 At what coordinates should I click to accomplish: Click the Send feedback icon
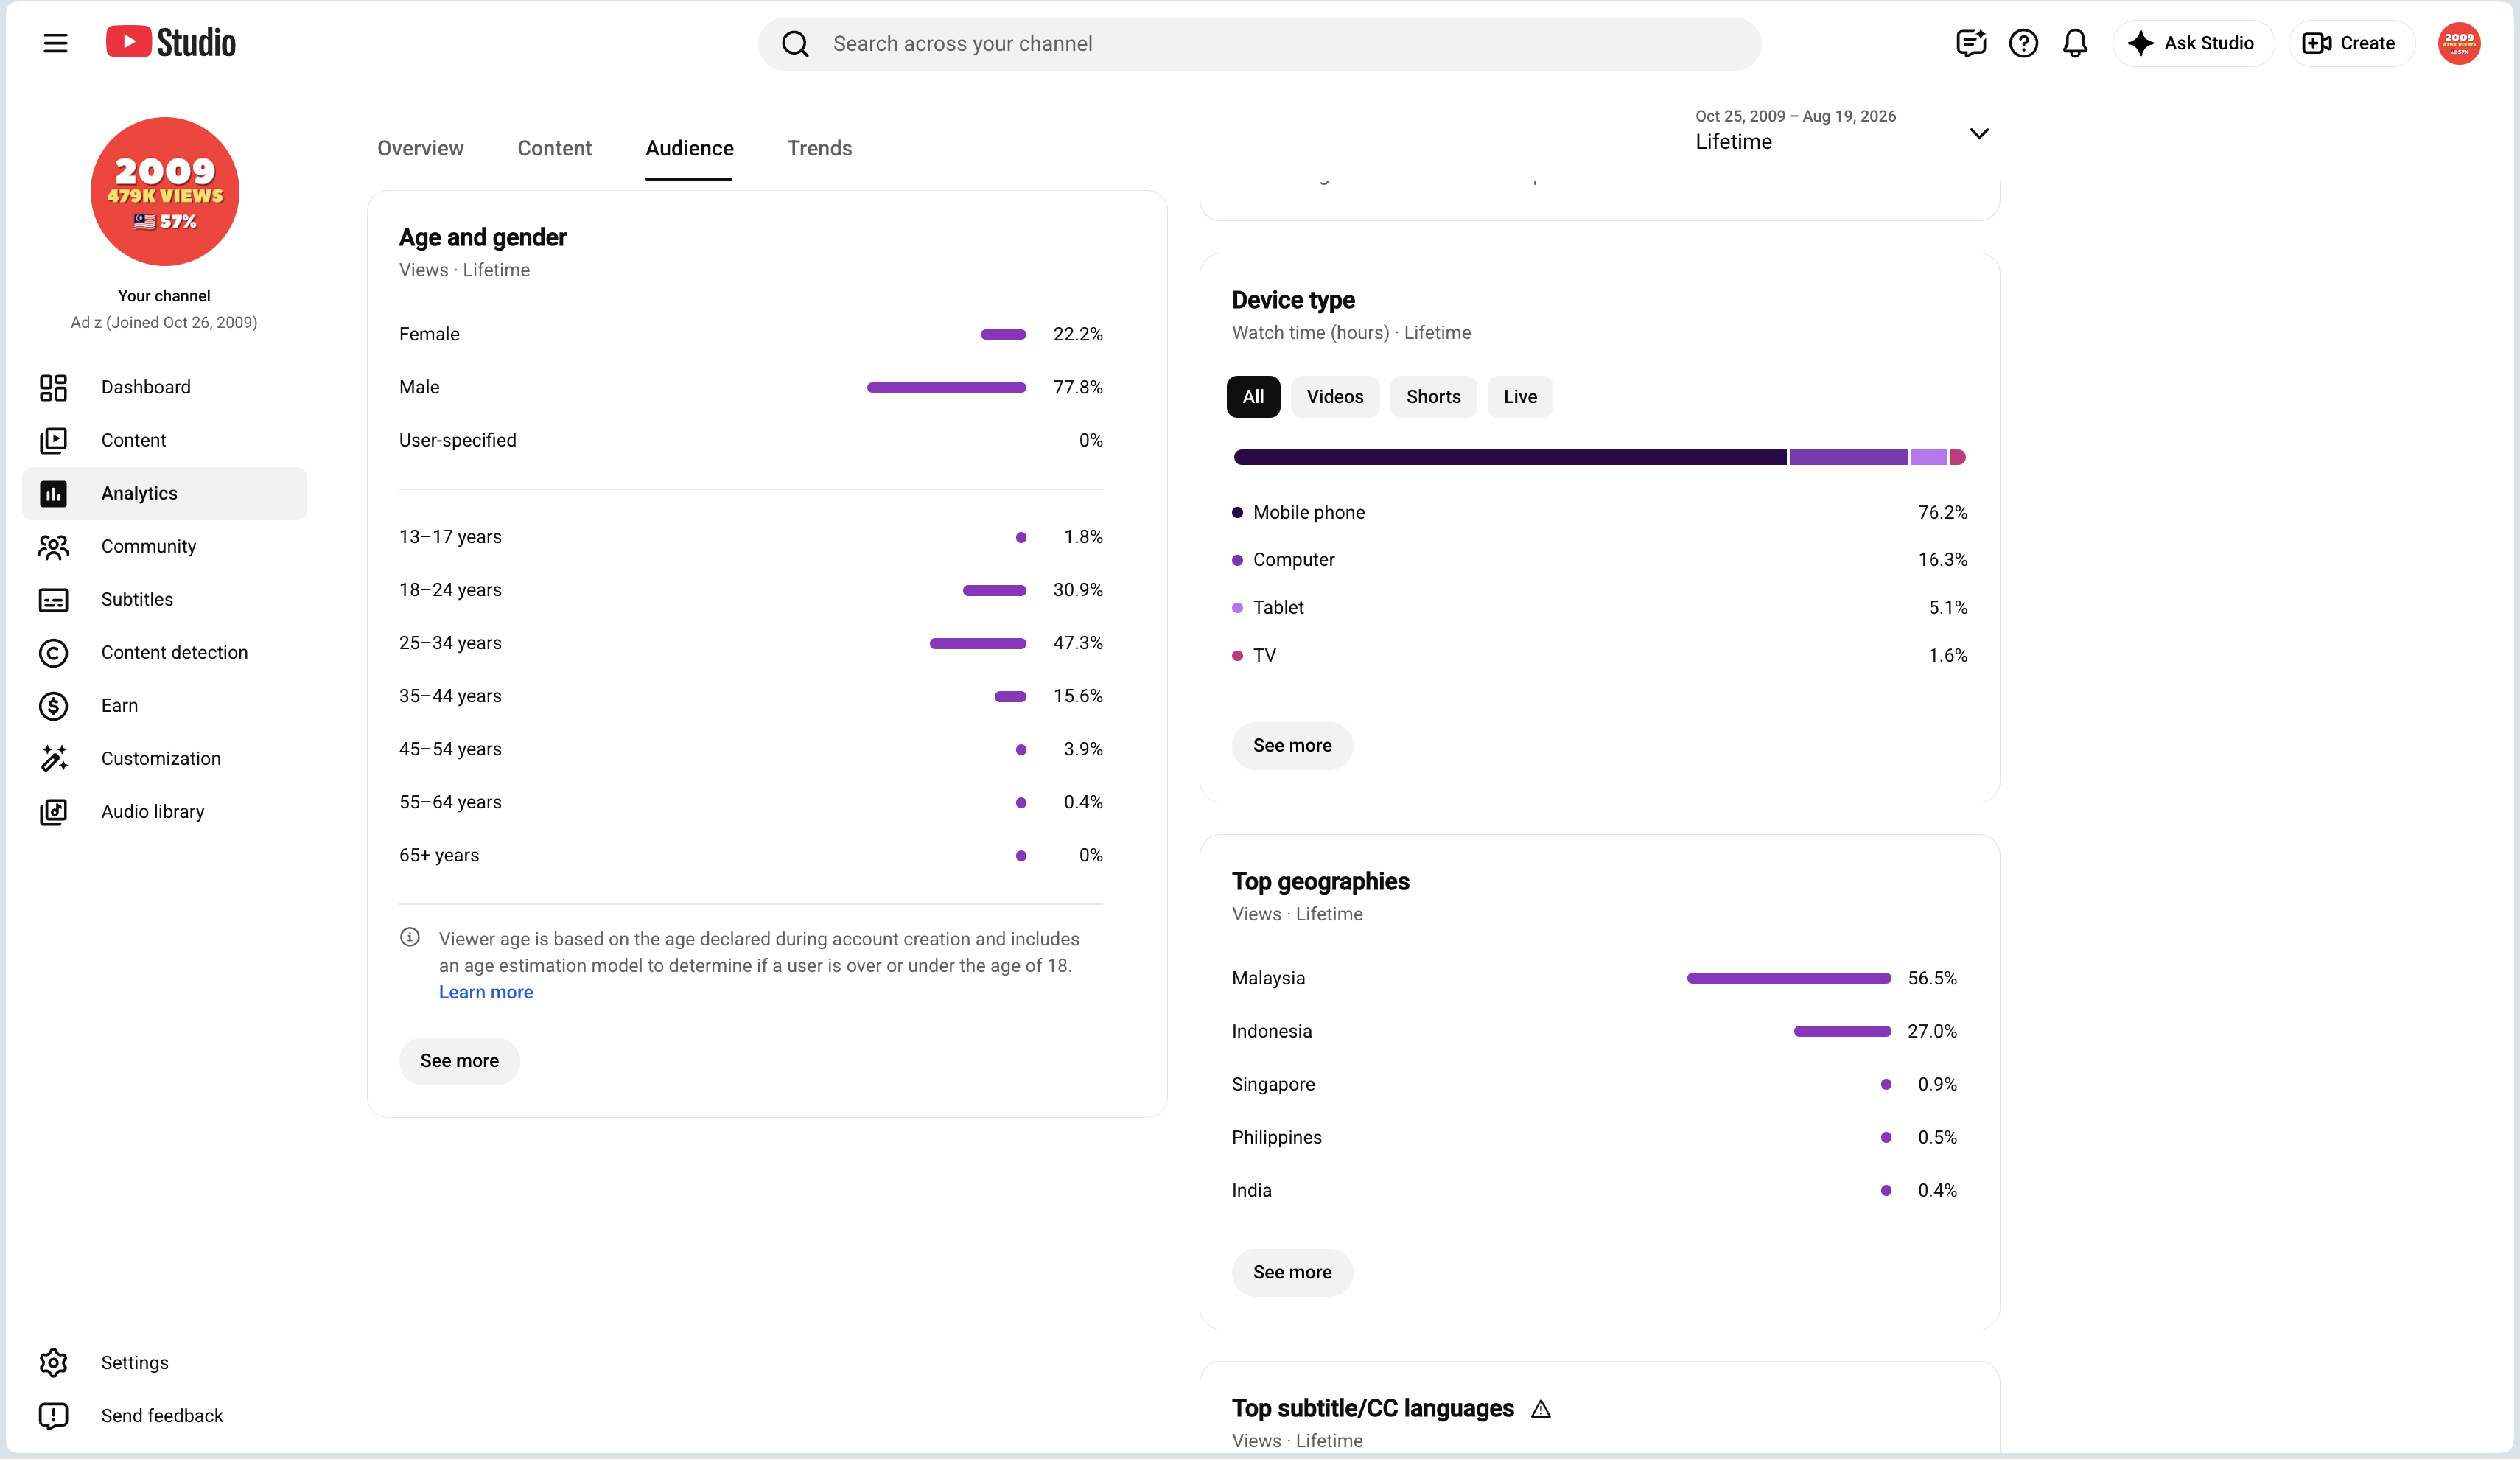click(53, 1416)
